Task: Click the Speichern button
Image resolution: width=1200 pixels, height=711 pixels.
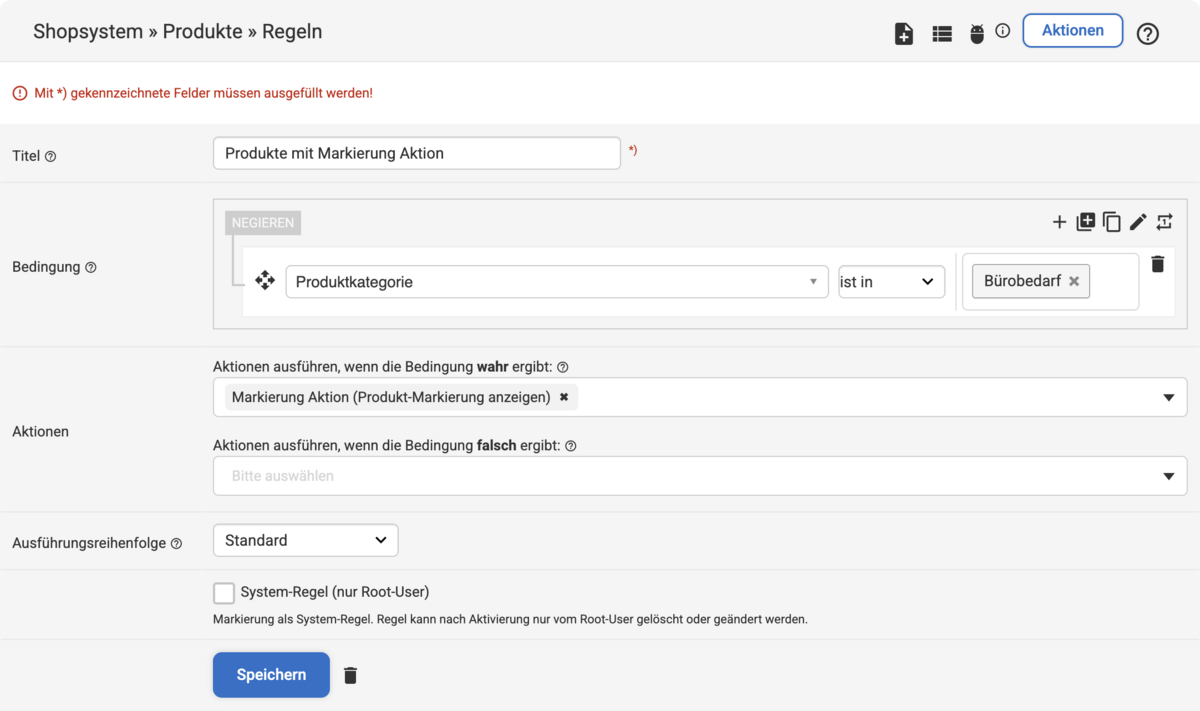Action: tap(271, 675)
